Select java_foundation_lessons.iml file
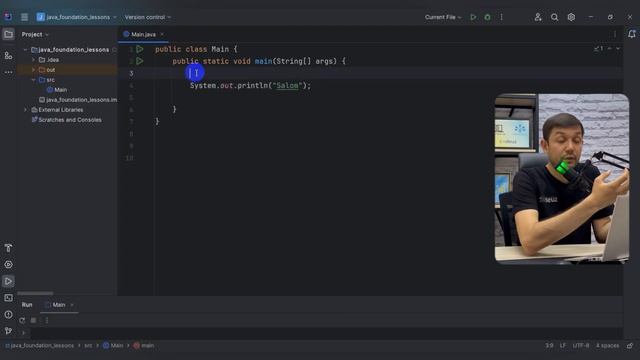This screenshot has width=640, height=360. [78, 100]
